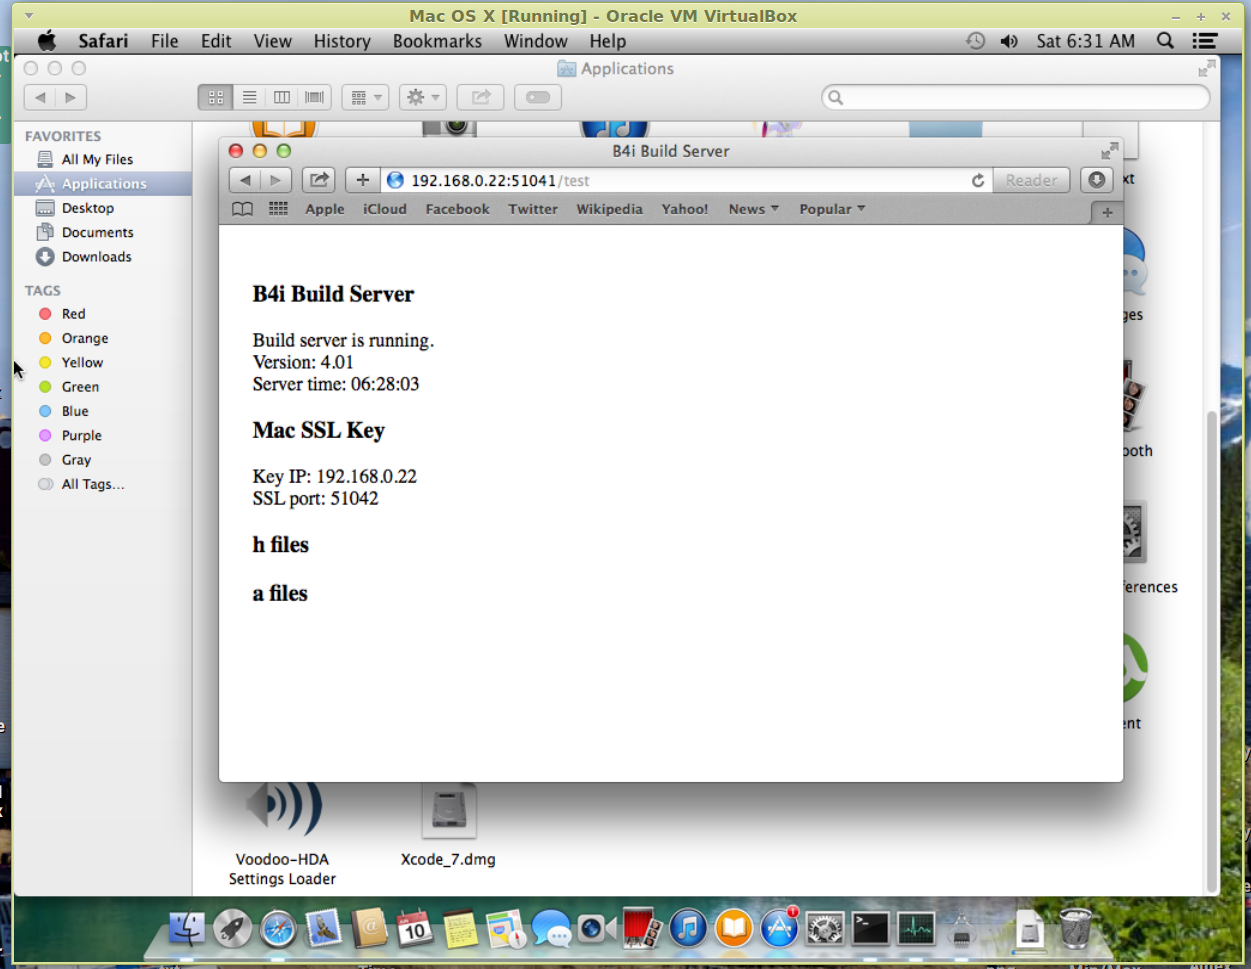Go forward in the Safari window
Viewport: 1251px width, 969px height.
pyautogui.click(x=276, y=180)
